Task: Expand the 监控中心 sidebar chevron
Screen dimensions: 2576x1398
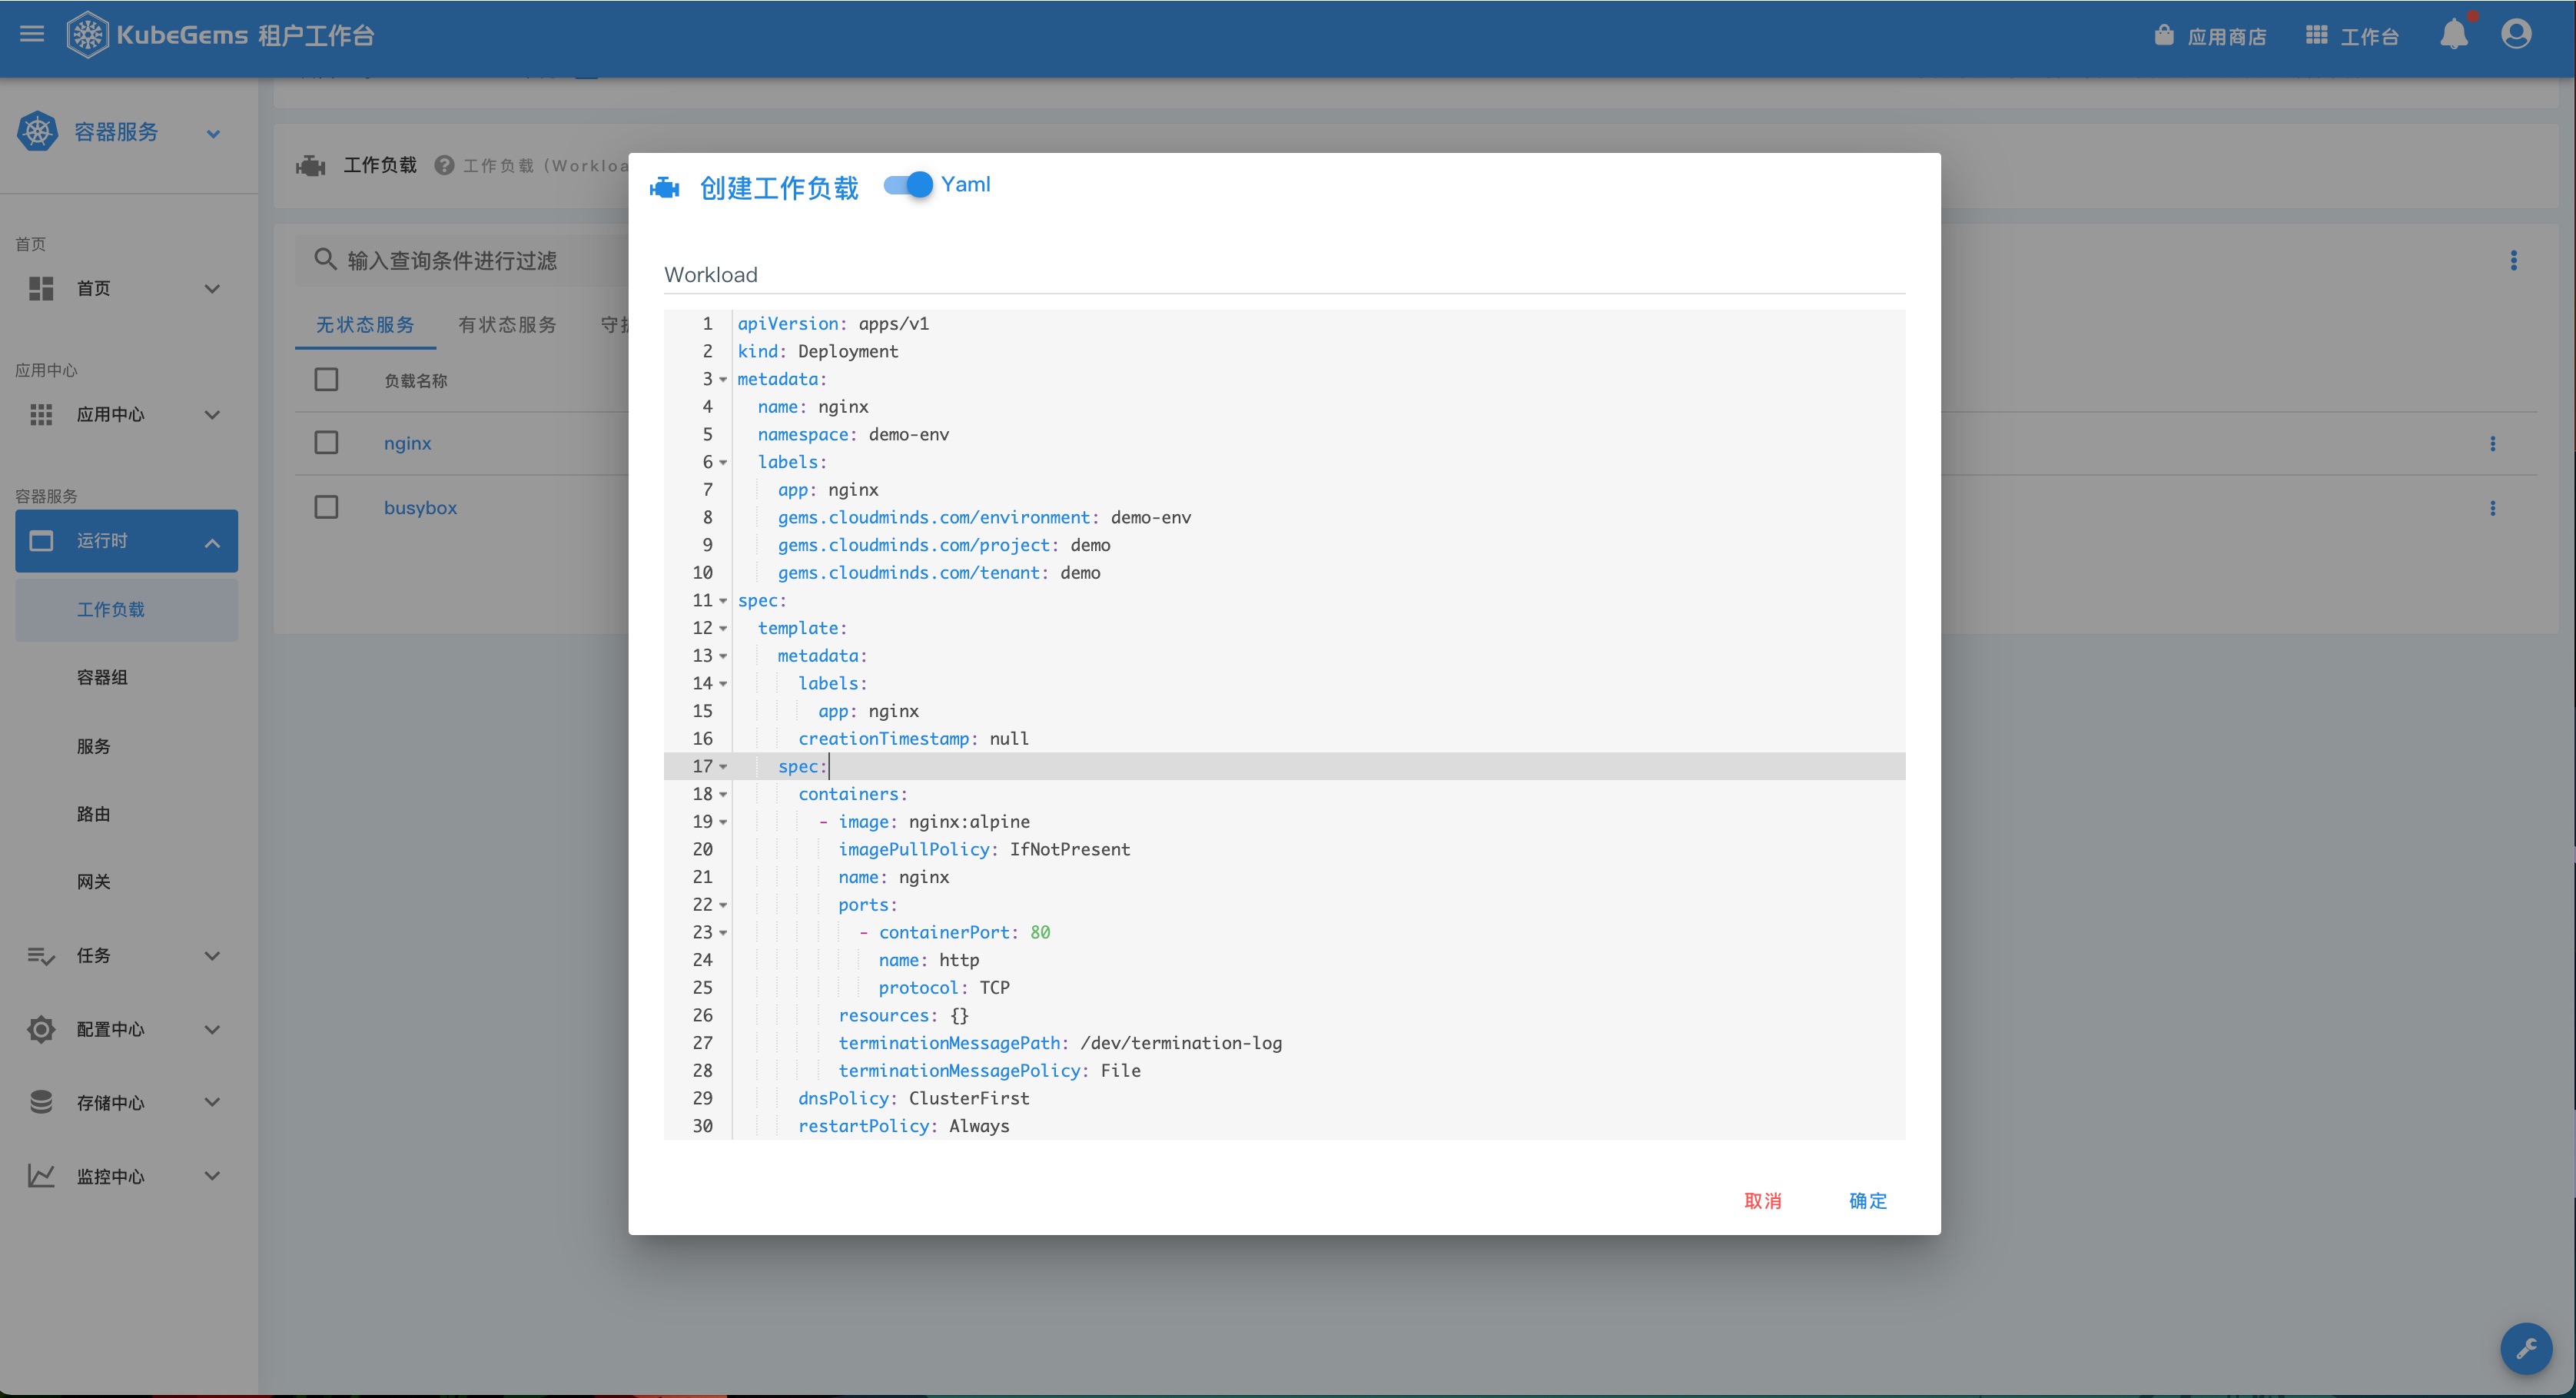Action: pos(212,1176)
